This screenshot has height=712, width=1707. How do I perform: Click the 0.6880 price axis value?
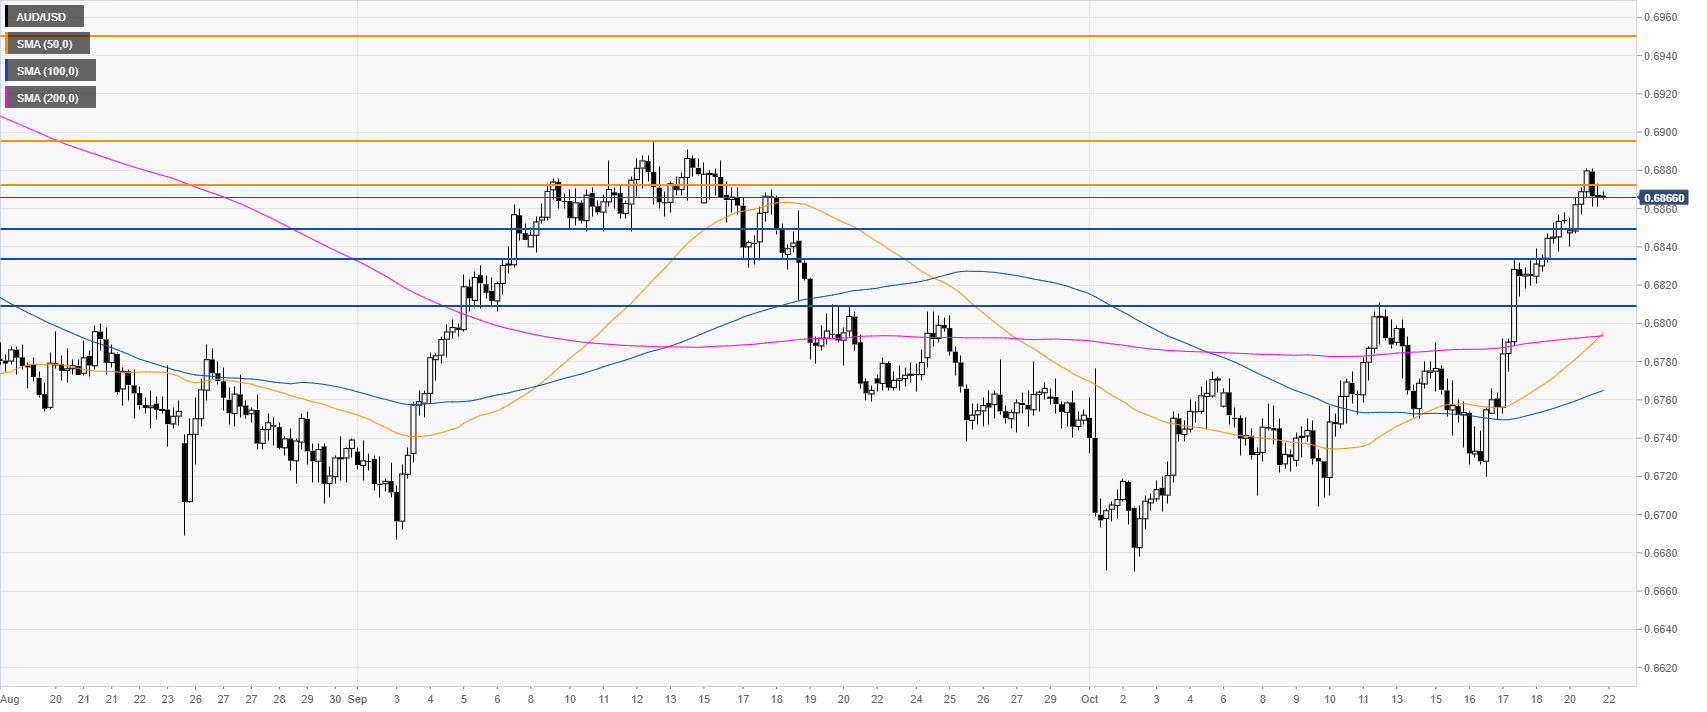(x=1663, y=171)
